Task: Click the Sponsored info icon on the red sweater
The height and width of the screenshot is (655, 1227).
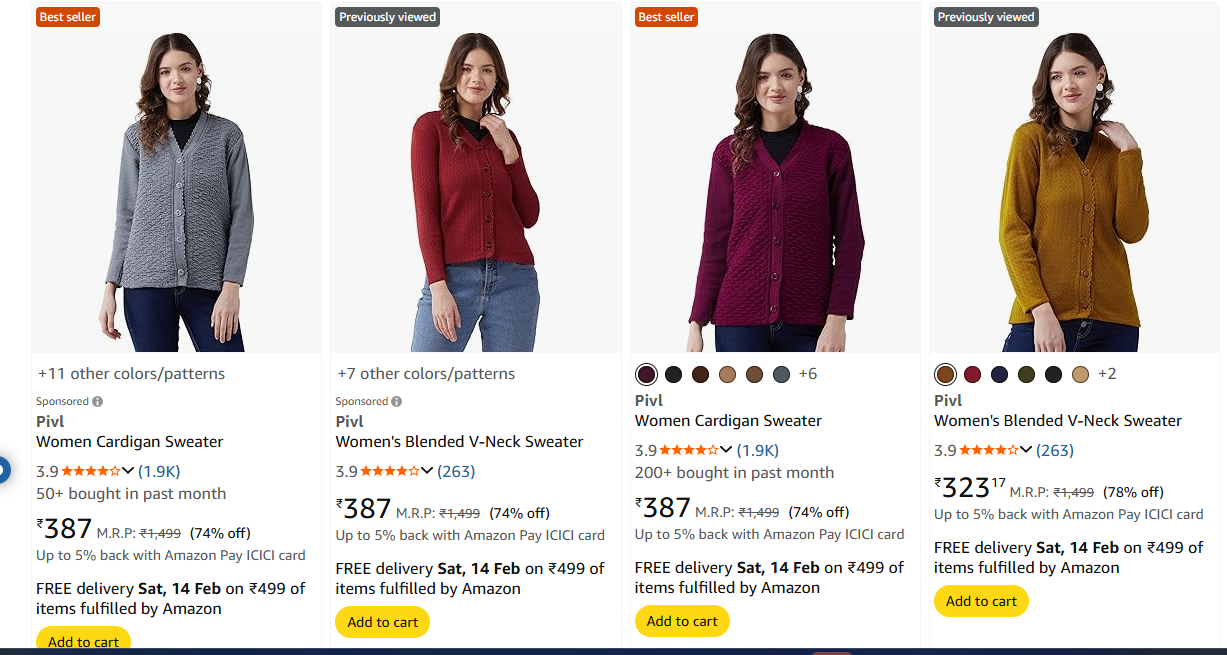Action: click(x=397, y=402)
